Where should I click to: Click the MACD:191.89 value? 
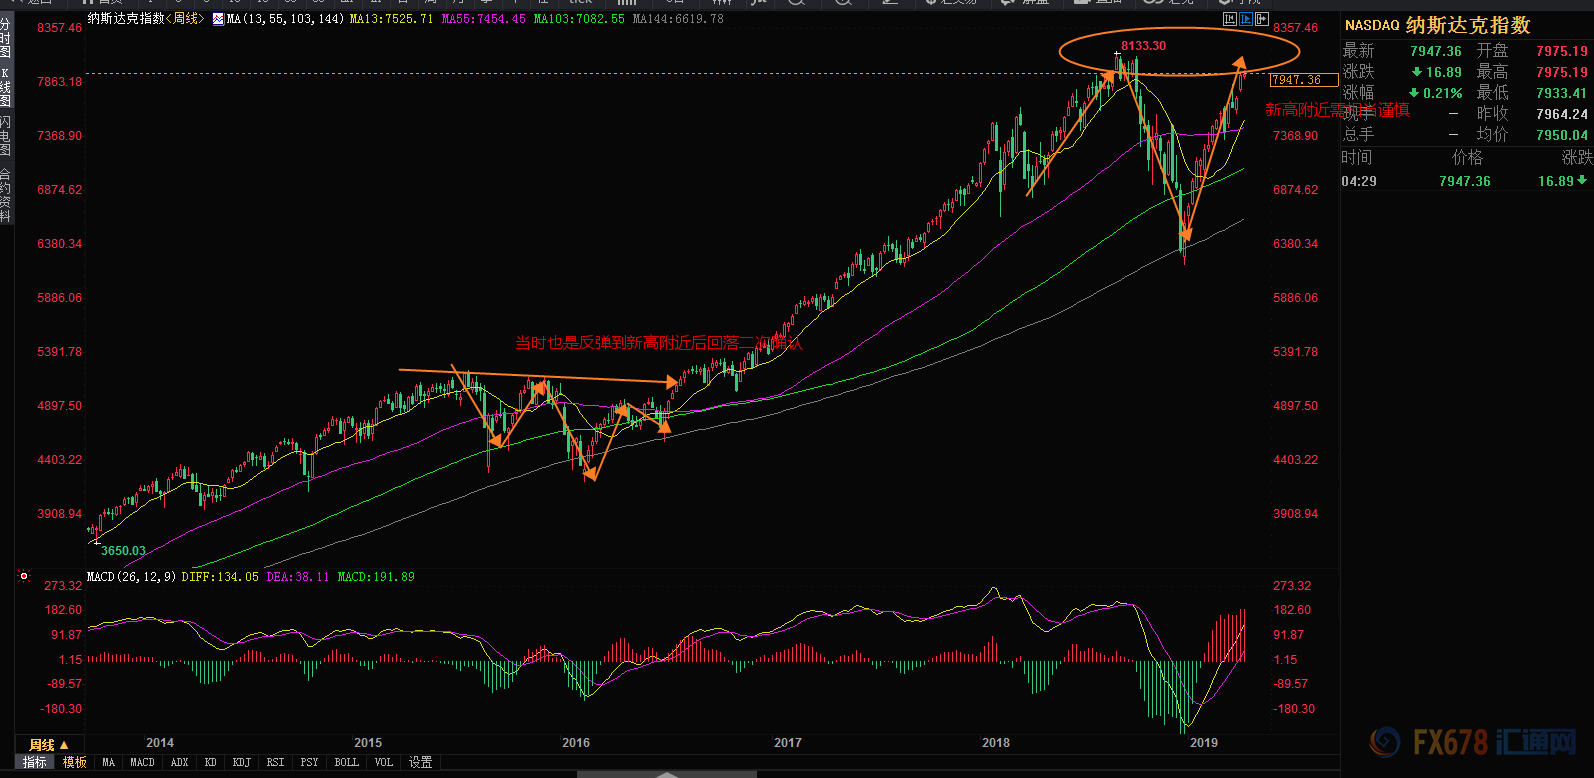[376, 577]
